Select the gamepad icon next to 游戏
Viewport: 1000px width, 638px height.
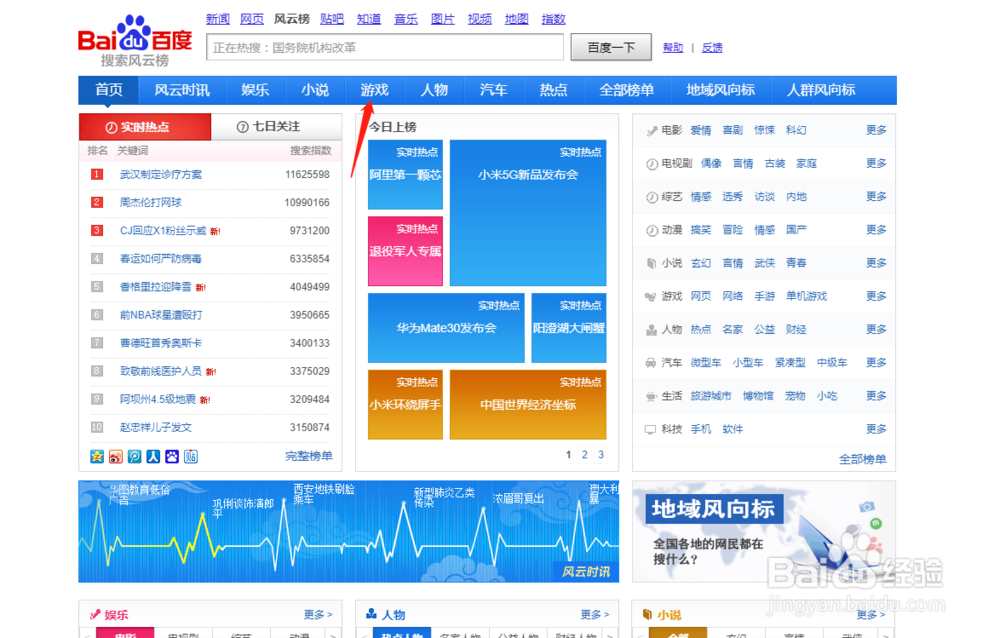click(x=651, y=295)
